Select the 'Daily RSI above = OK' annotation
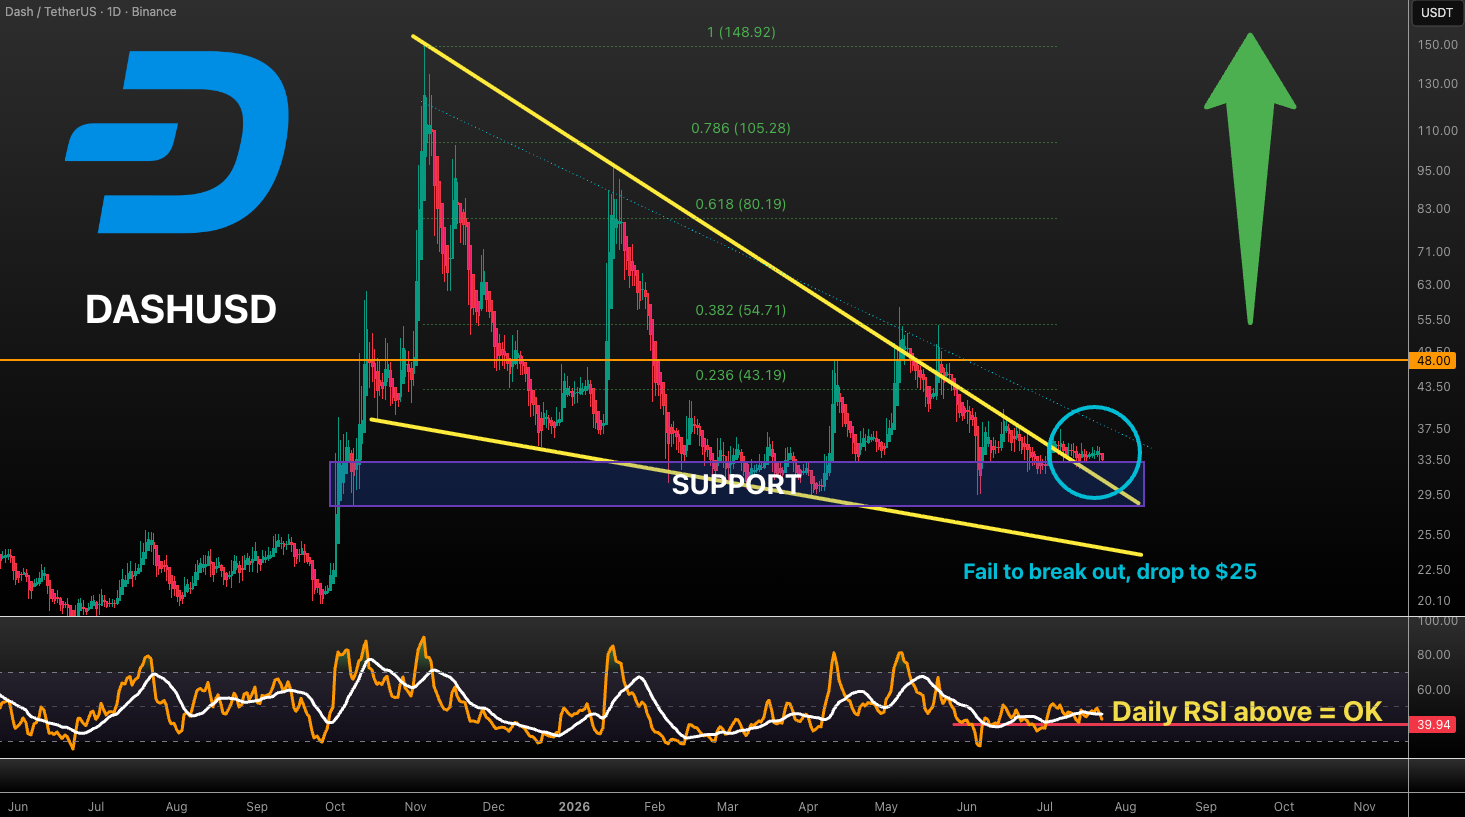This screenshot has height=817, width=1465. pos(1247,712)
